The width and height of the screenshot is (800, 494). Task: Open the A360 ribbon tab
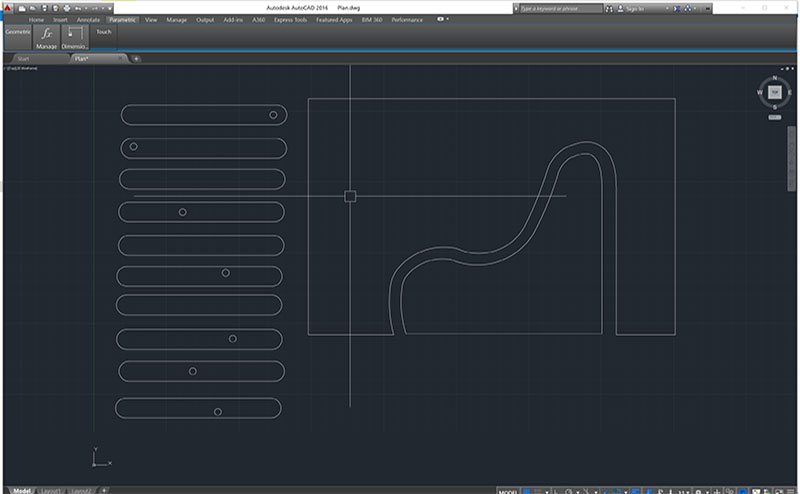point(259,20)
